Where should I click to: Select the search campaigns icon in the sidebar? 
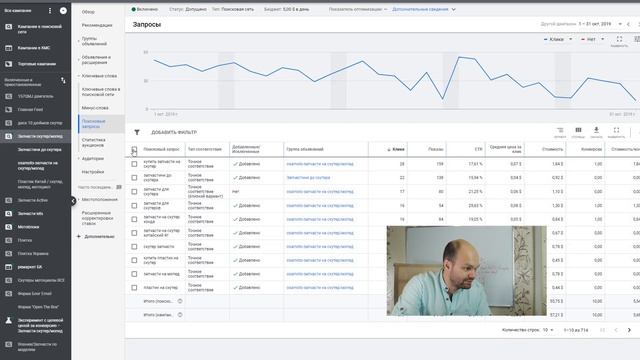[x=9, y=27]
